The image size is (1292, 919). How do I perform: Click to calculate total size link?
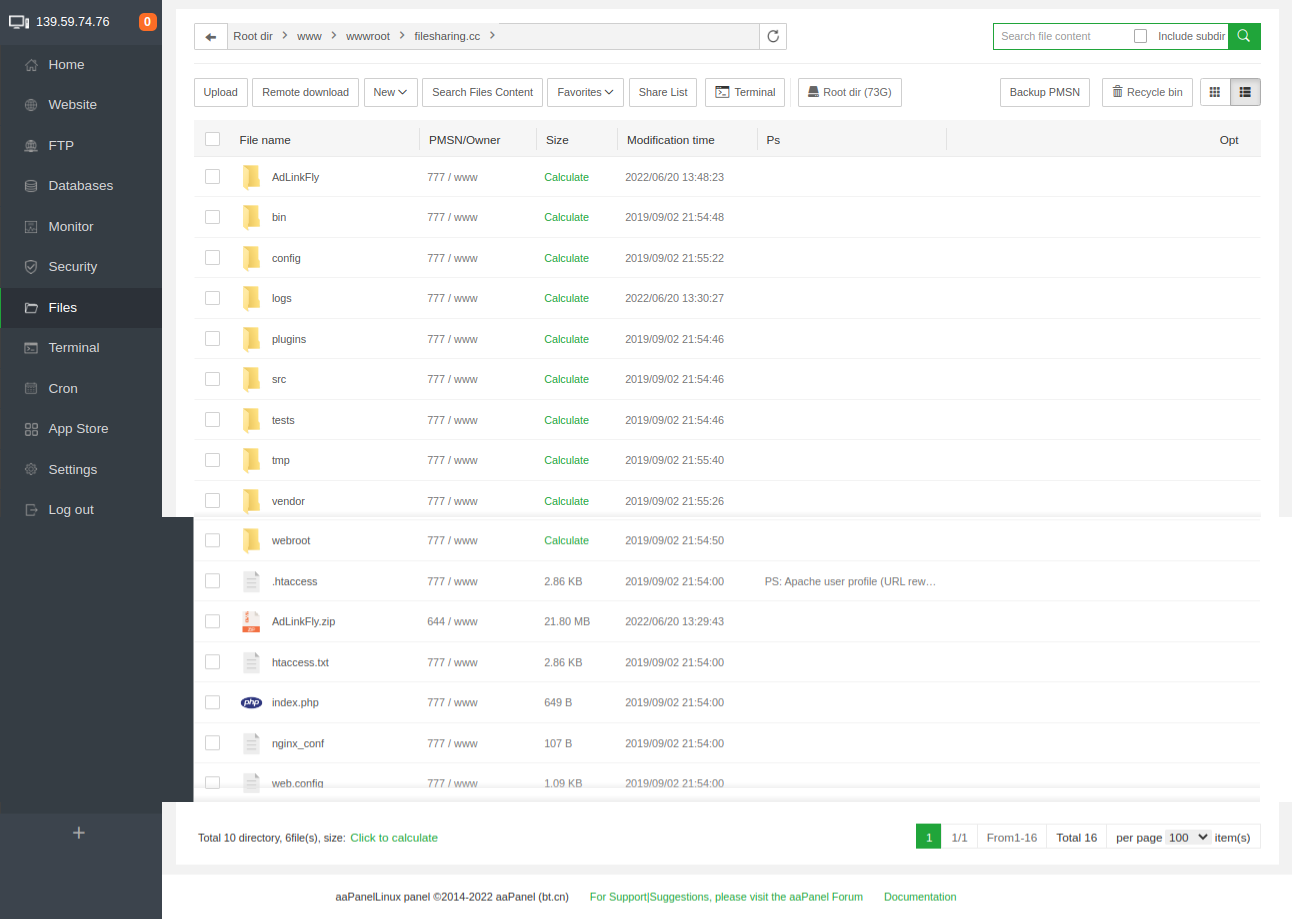(393, 838)
